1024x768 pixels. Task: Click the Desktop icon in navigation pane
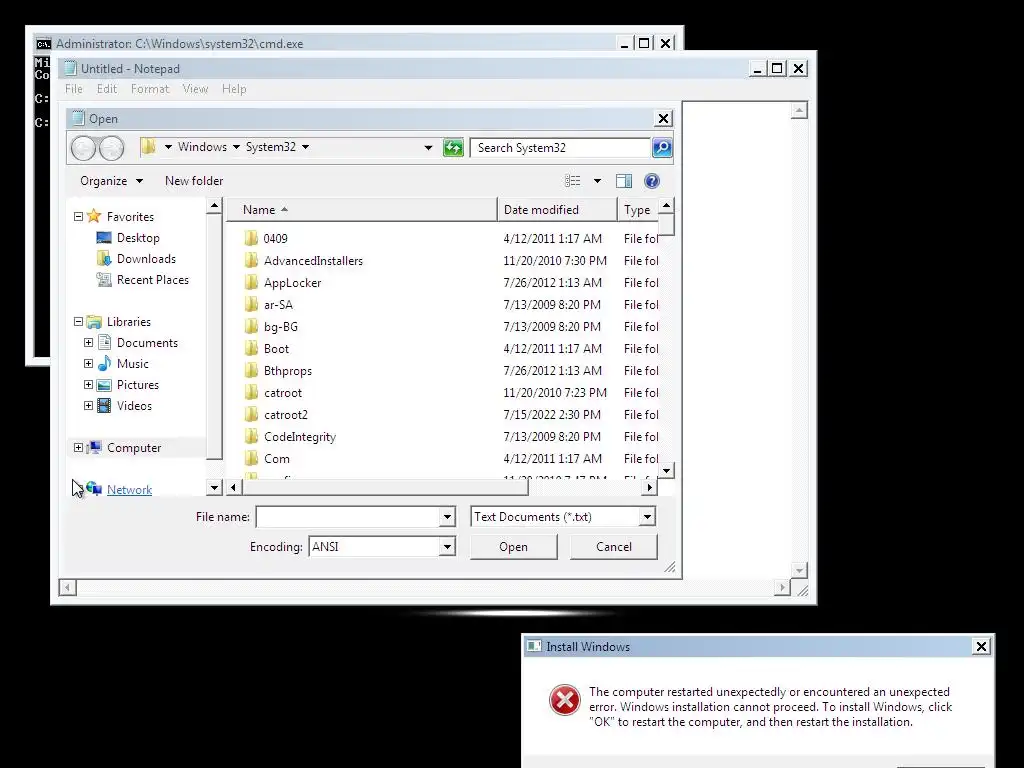(x=104, y=238)
